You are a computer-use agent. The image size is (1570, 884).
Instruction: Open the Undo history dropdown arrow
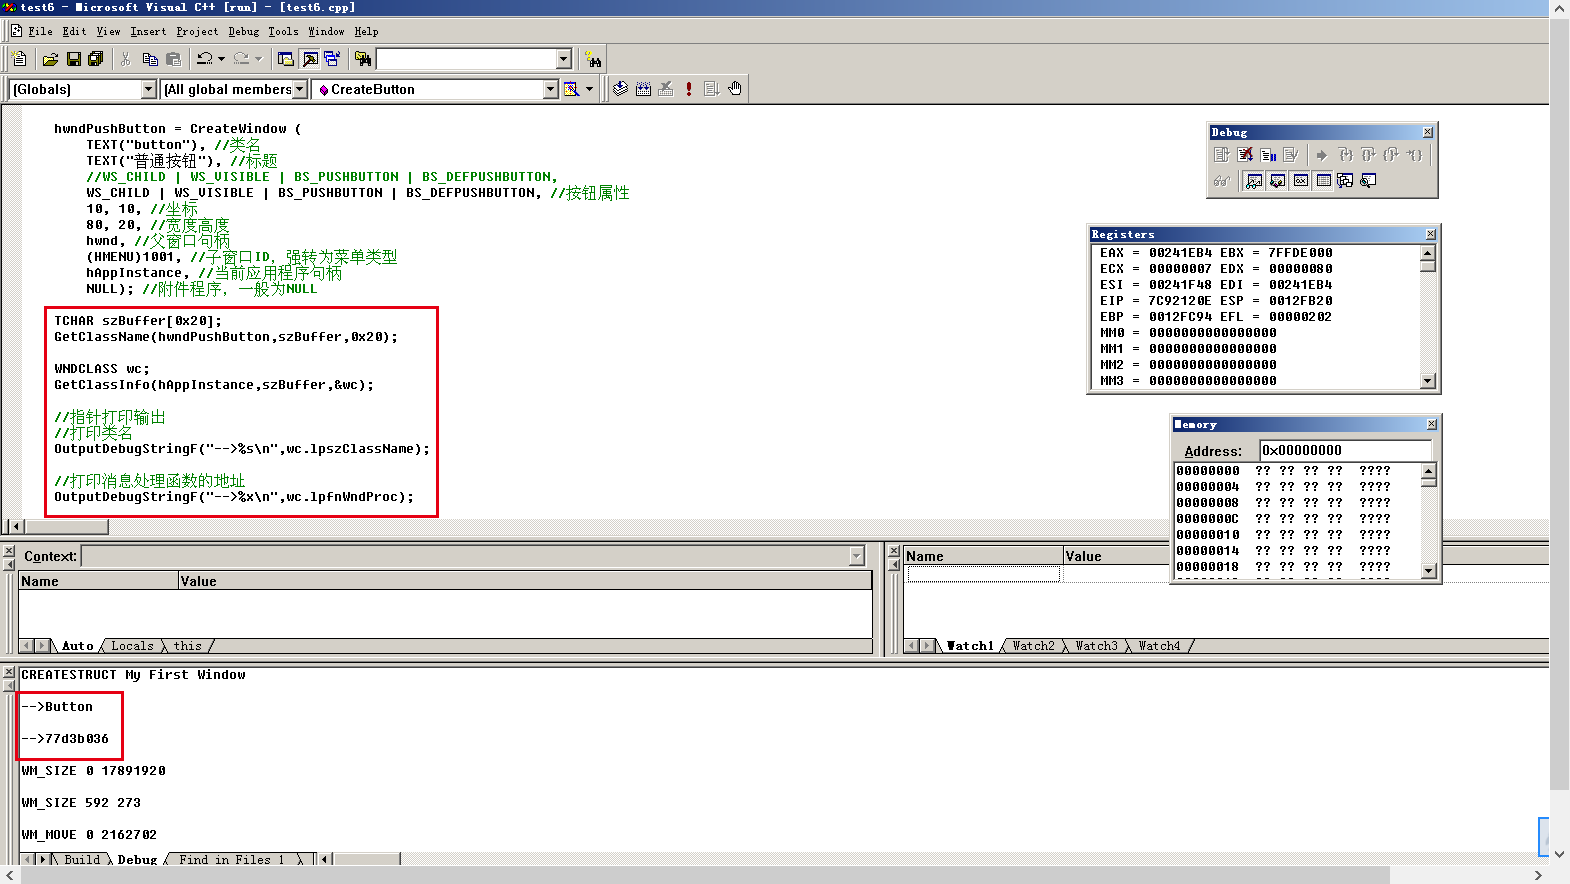tap(221, 59)
